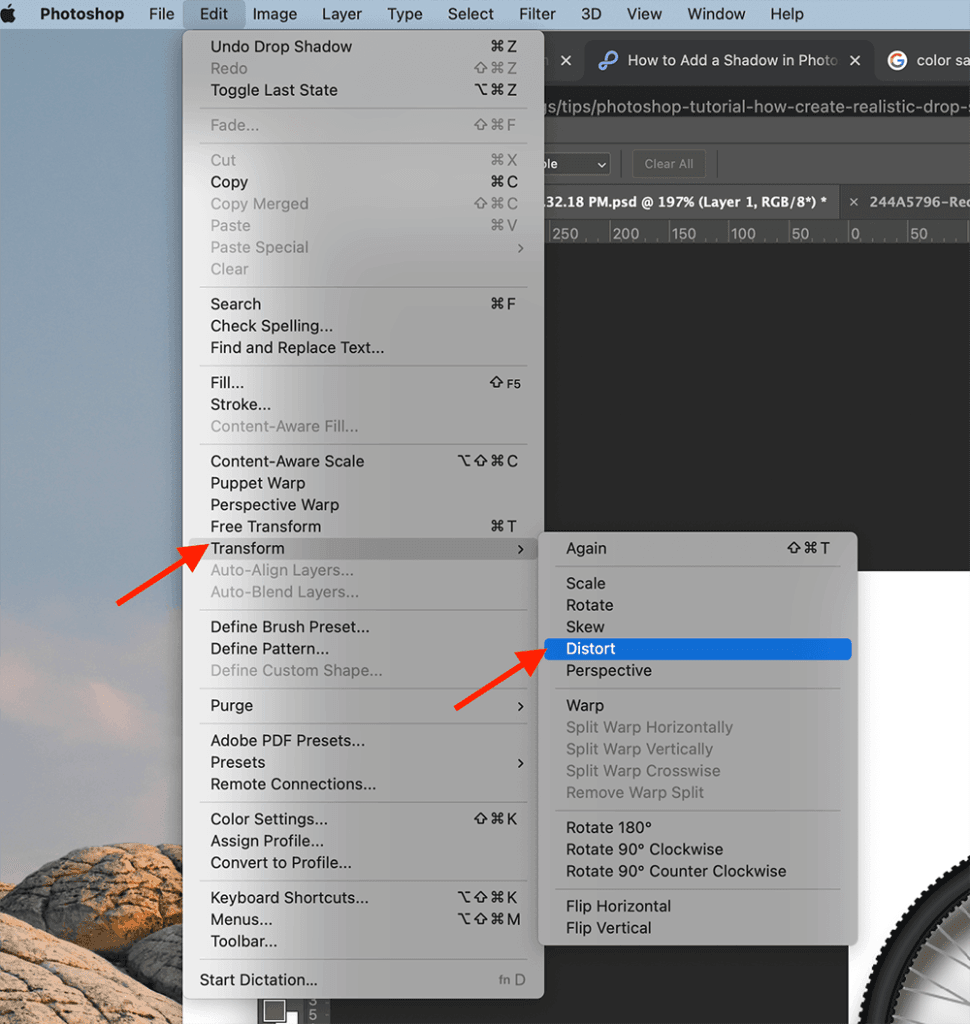
Task: Choose Rotate 90° Clockwise
Action: (698, 850)
